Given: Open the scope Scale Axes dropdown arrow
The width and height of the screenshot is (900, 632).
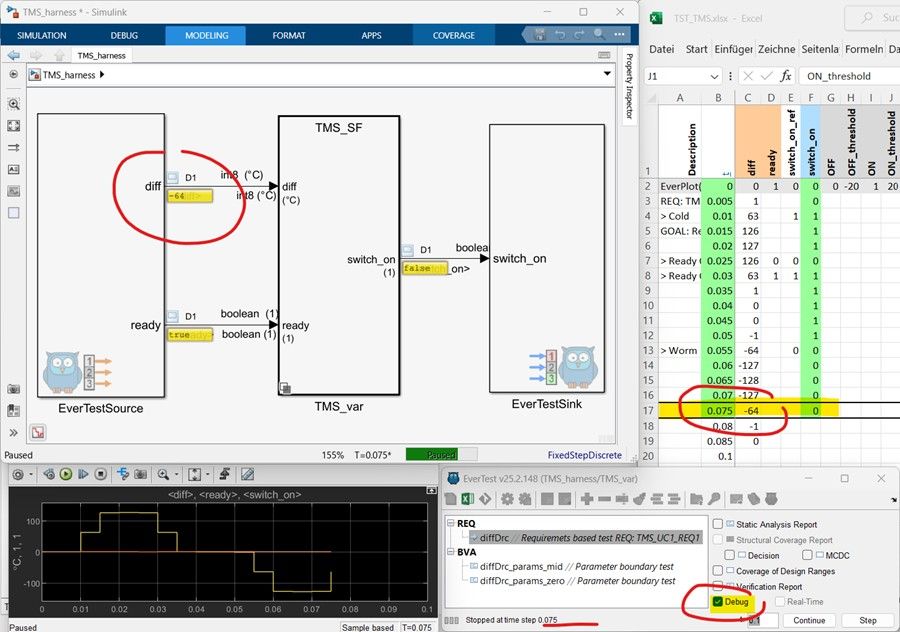Looking at the screenshot, I should (x=208, y=474).
